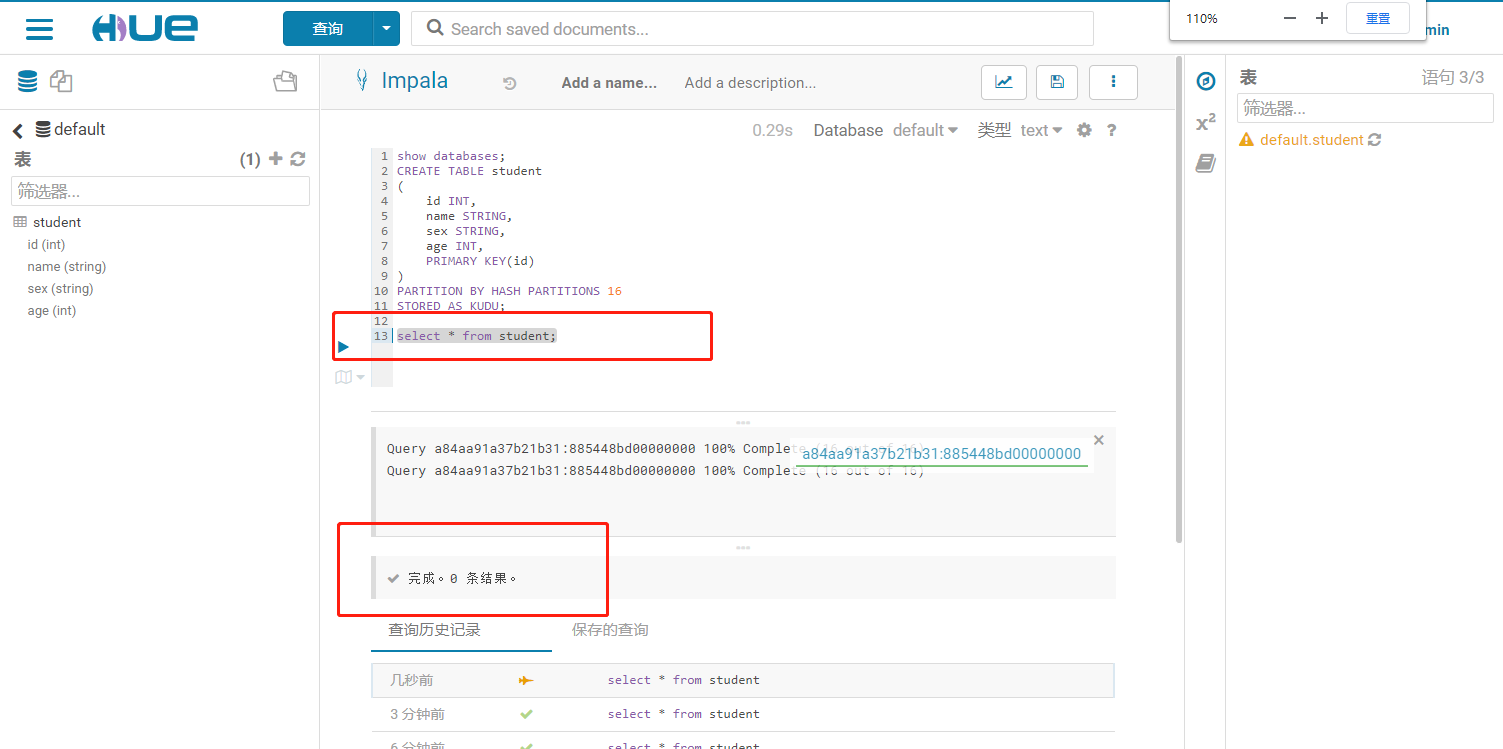1503x749 pixels.
Task: Click the student table grid icon
Action: tap(20, 222)
